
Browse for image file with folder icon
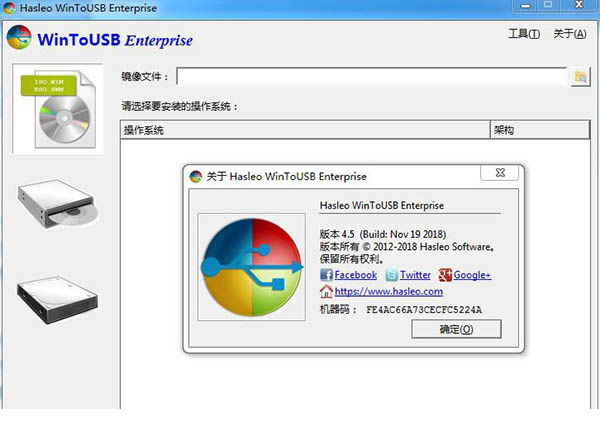tap(580, 77)
